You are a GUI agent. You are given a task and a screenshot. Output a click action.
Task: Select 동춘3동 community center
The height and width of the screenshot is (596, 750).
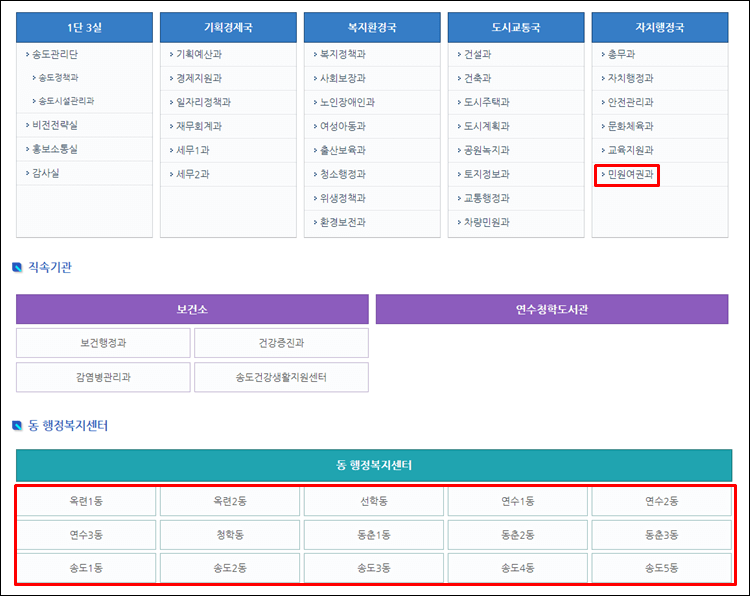tap(662, 535)
